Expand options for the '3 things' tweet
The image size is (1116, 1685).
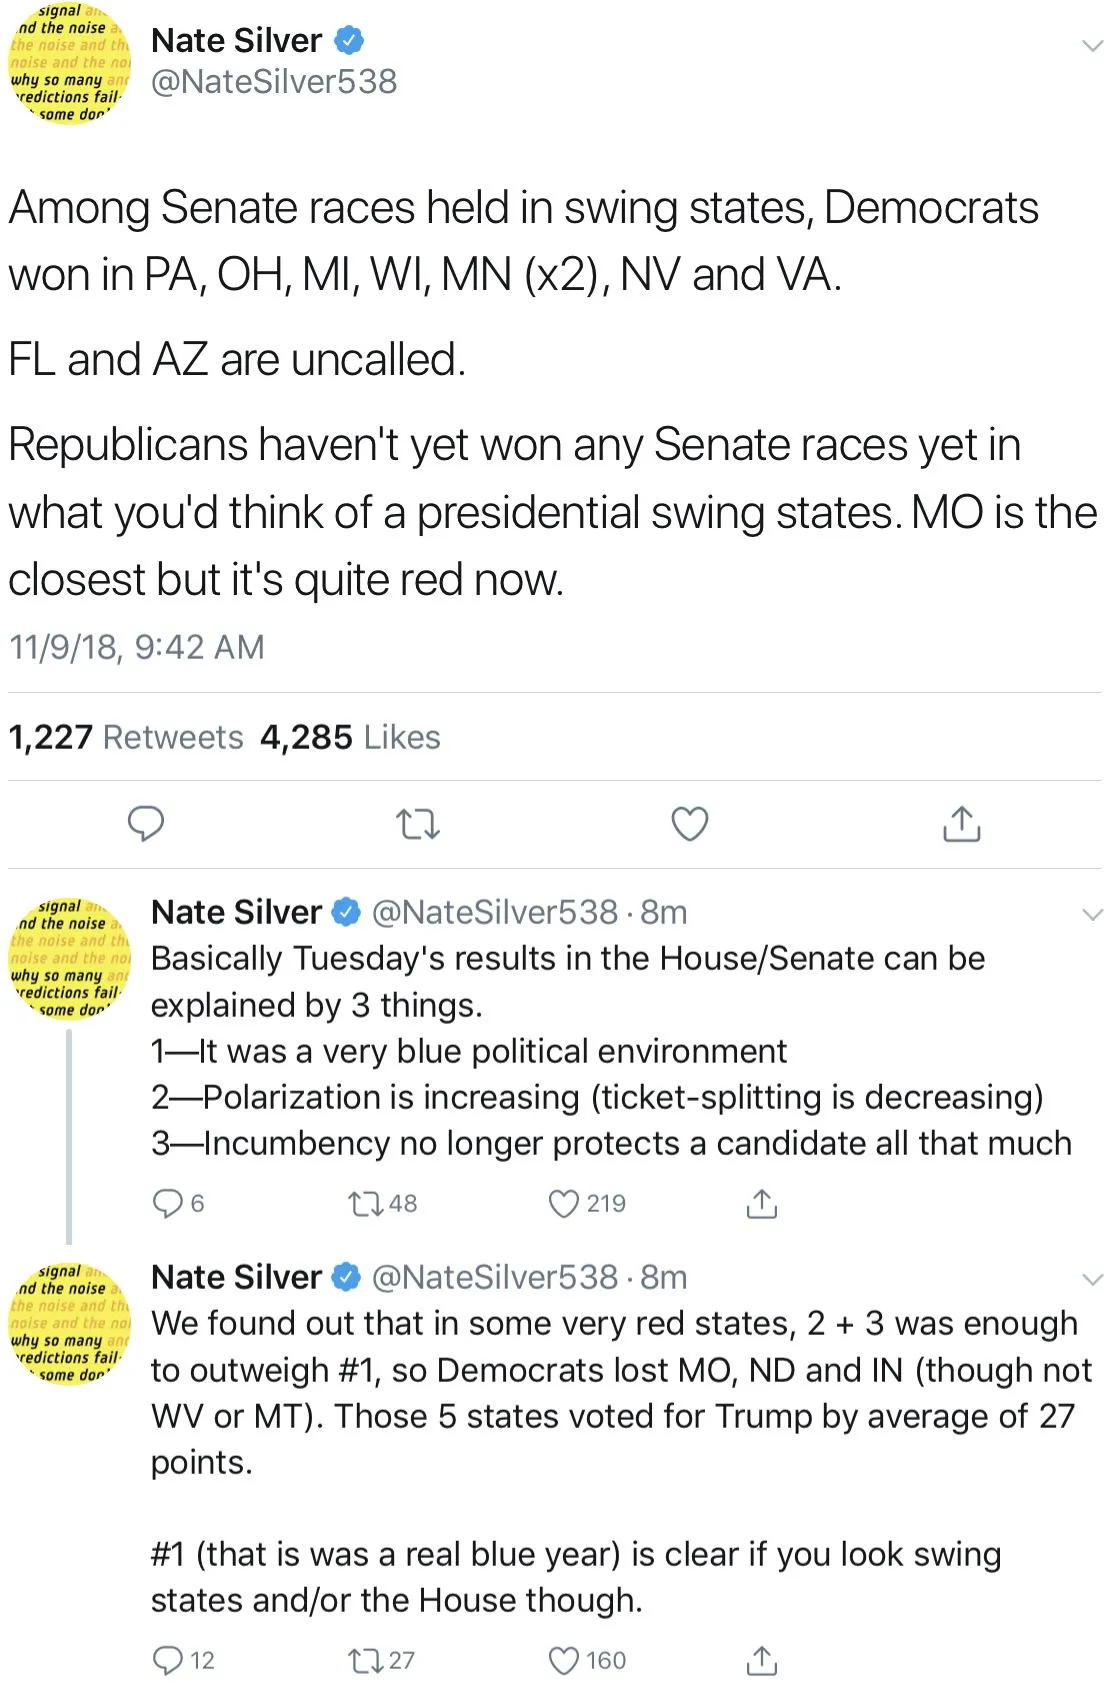(1093, 914)
